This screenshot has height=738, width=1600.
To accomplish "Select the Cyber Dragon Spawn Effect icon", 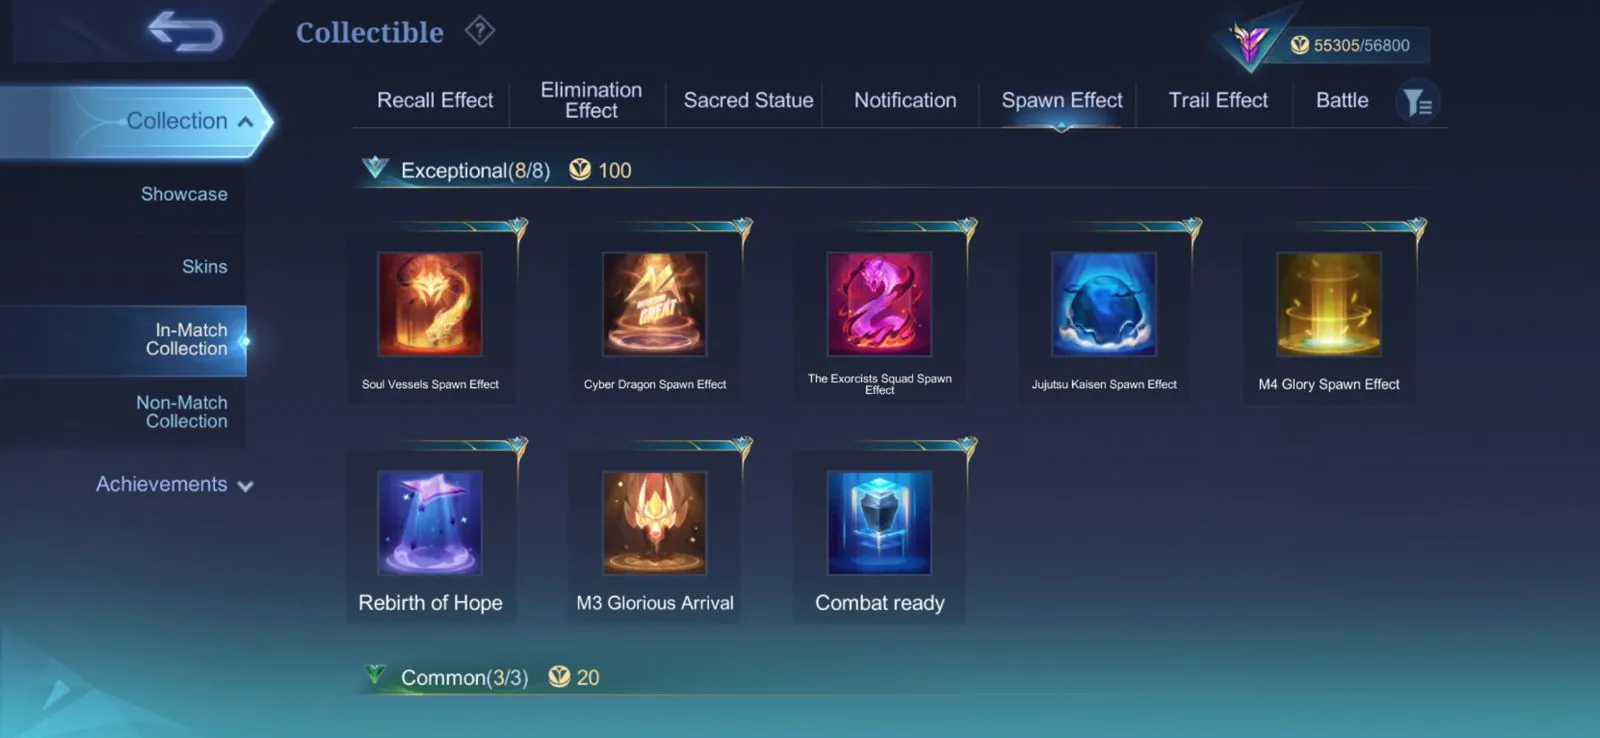I will point(655,304).
